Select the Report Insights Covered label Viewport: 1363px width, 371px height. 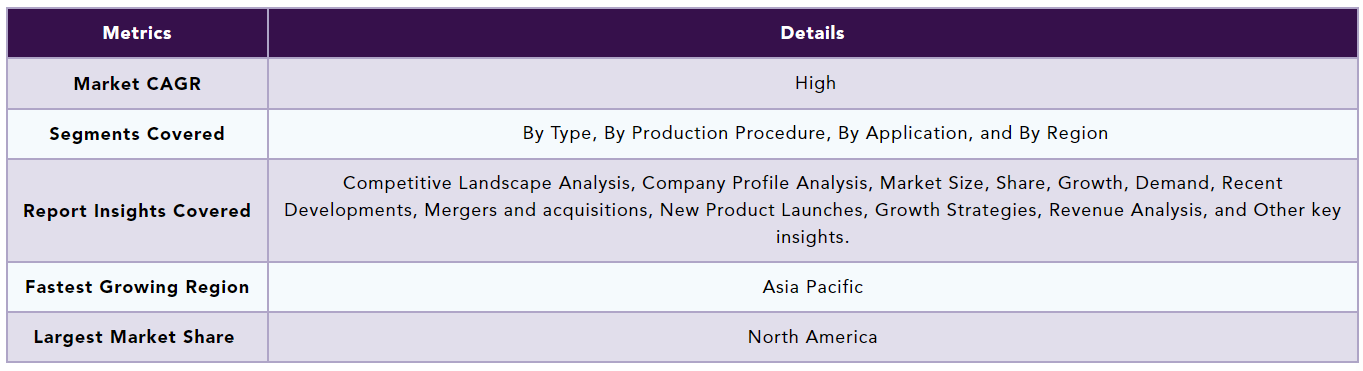point(137,211)
